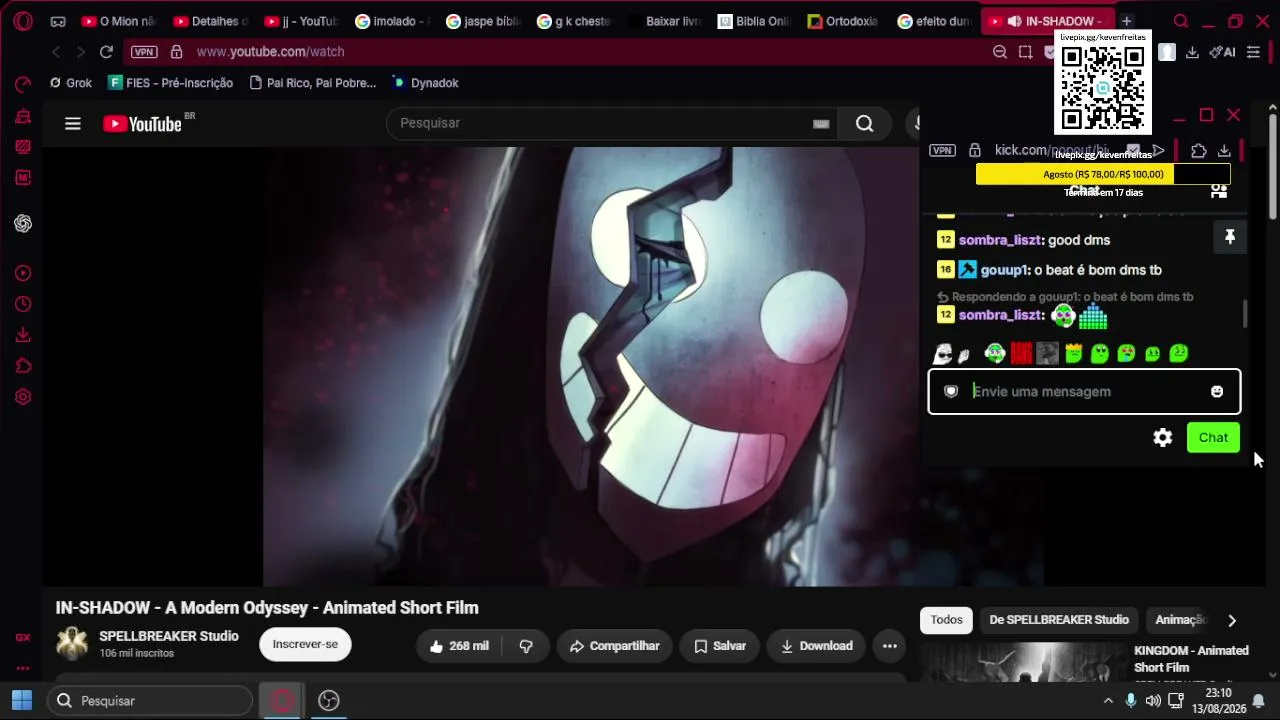Screen dimensions: 1280x720
Task: Switch to the g k chesterton tab
Action: [574, 21]
